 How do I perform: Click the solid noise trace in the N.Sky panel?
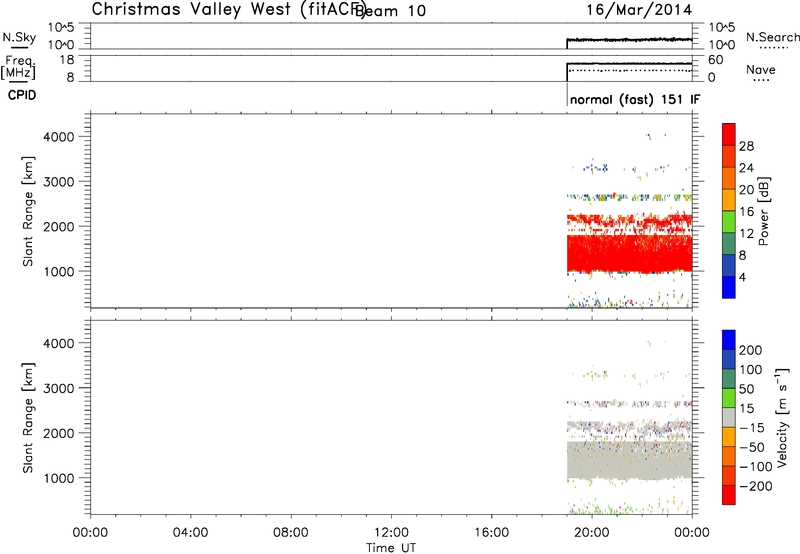pos(630,39)
